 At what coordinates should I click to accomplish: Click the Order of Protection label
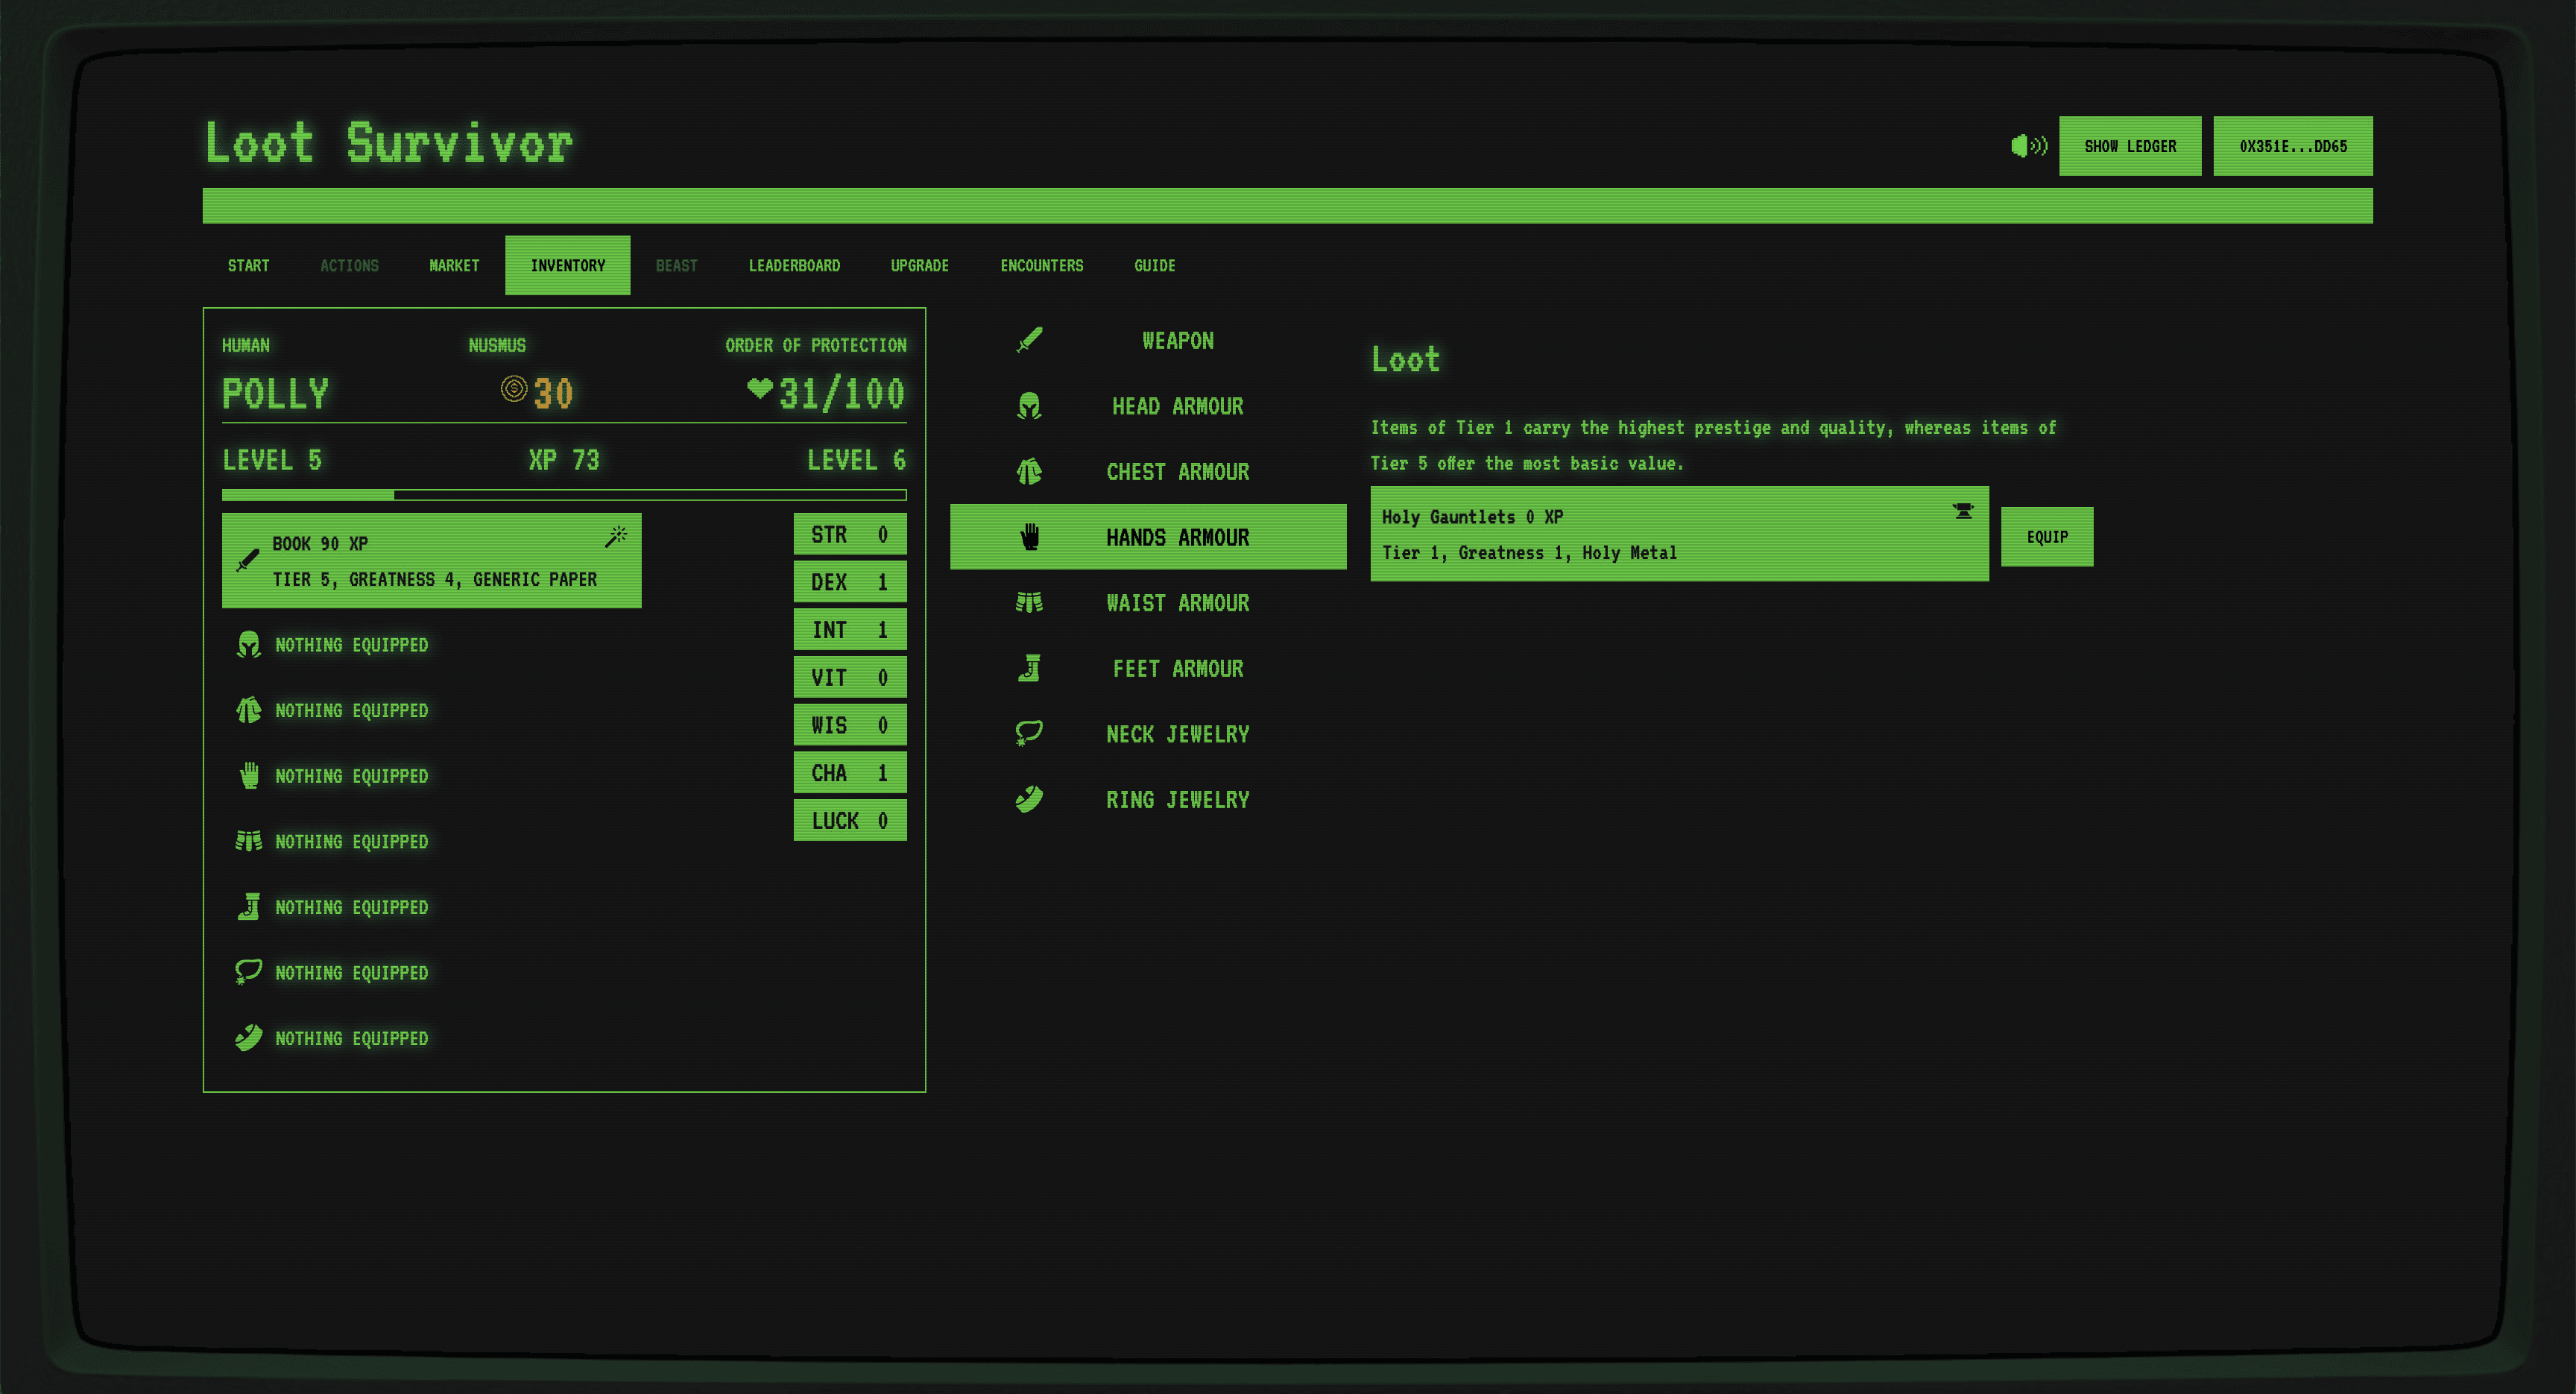pyautogui.click(x=816, y=345)
